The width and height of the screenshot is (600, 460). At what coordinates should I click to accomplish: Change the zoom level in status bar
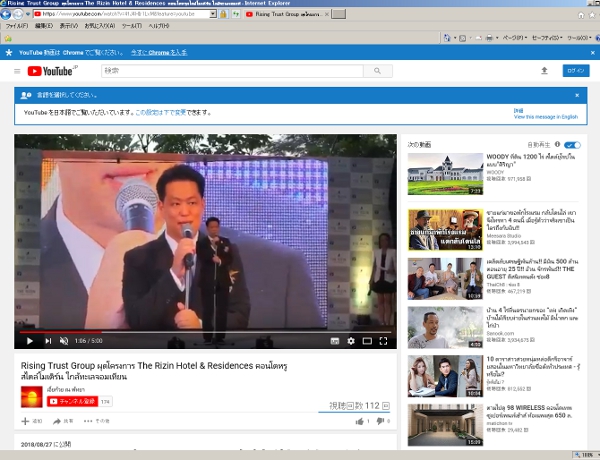[586, 455]
